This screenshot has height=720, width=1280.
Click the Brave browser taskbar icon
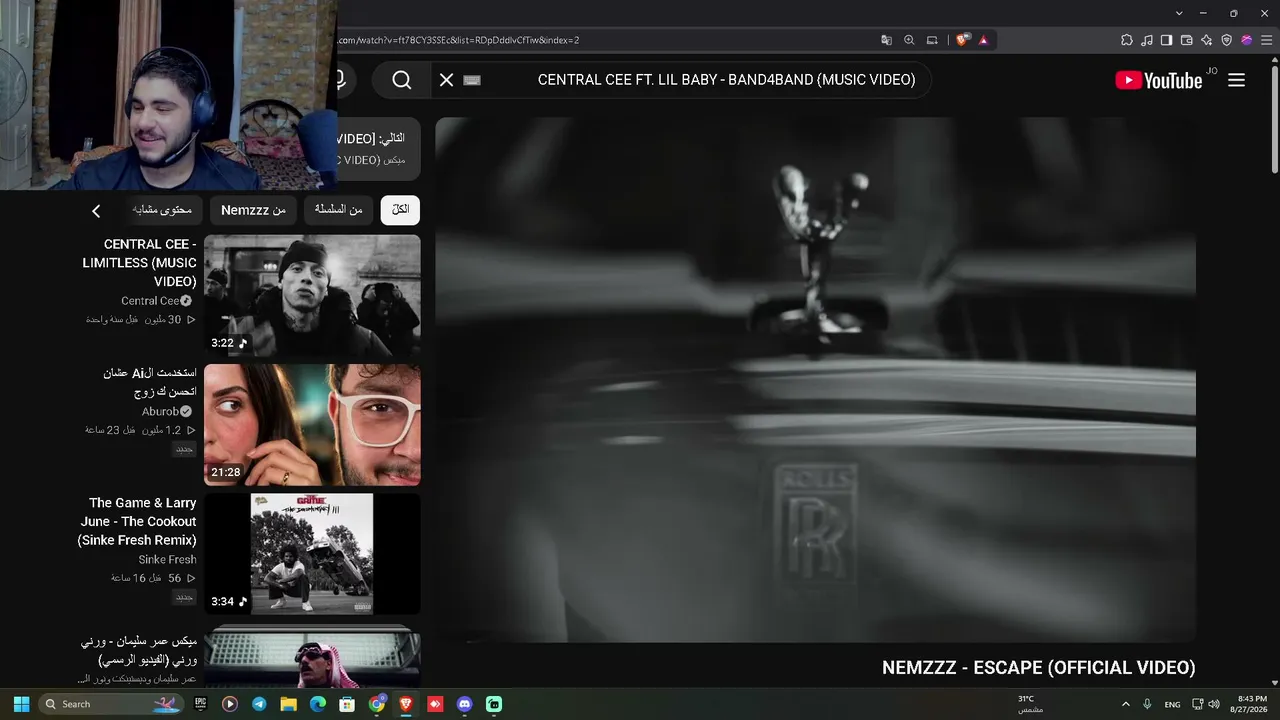point(406,704)
